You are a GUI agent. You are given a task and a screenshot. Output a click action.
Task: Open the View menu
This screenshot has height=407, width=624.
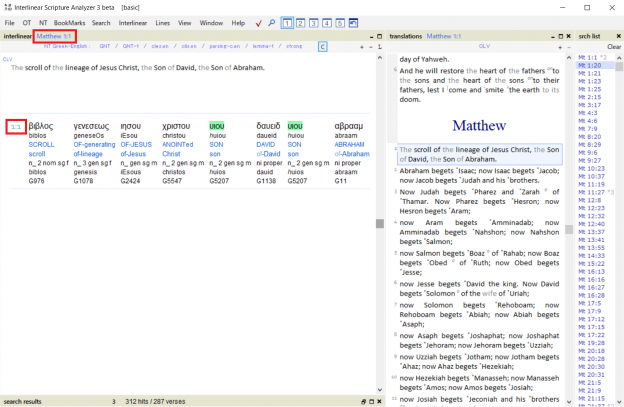(184, 23)
